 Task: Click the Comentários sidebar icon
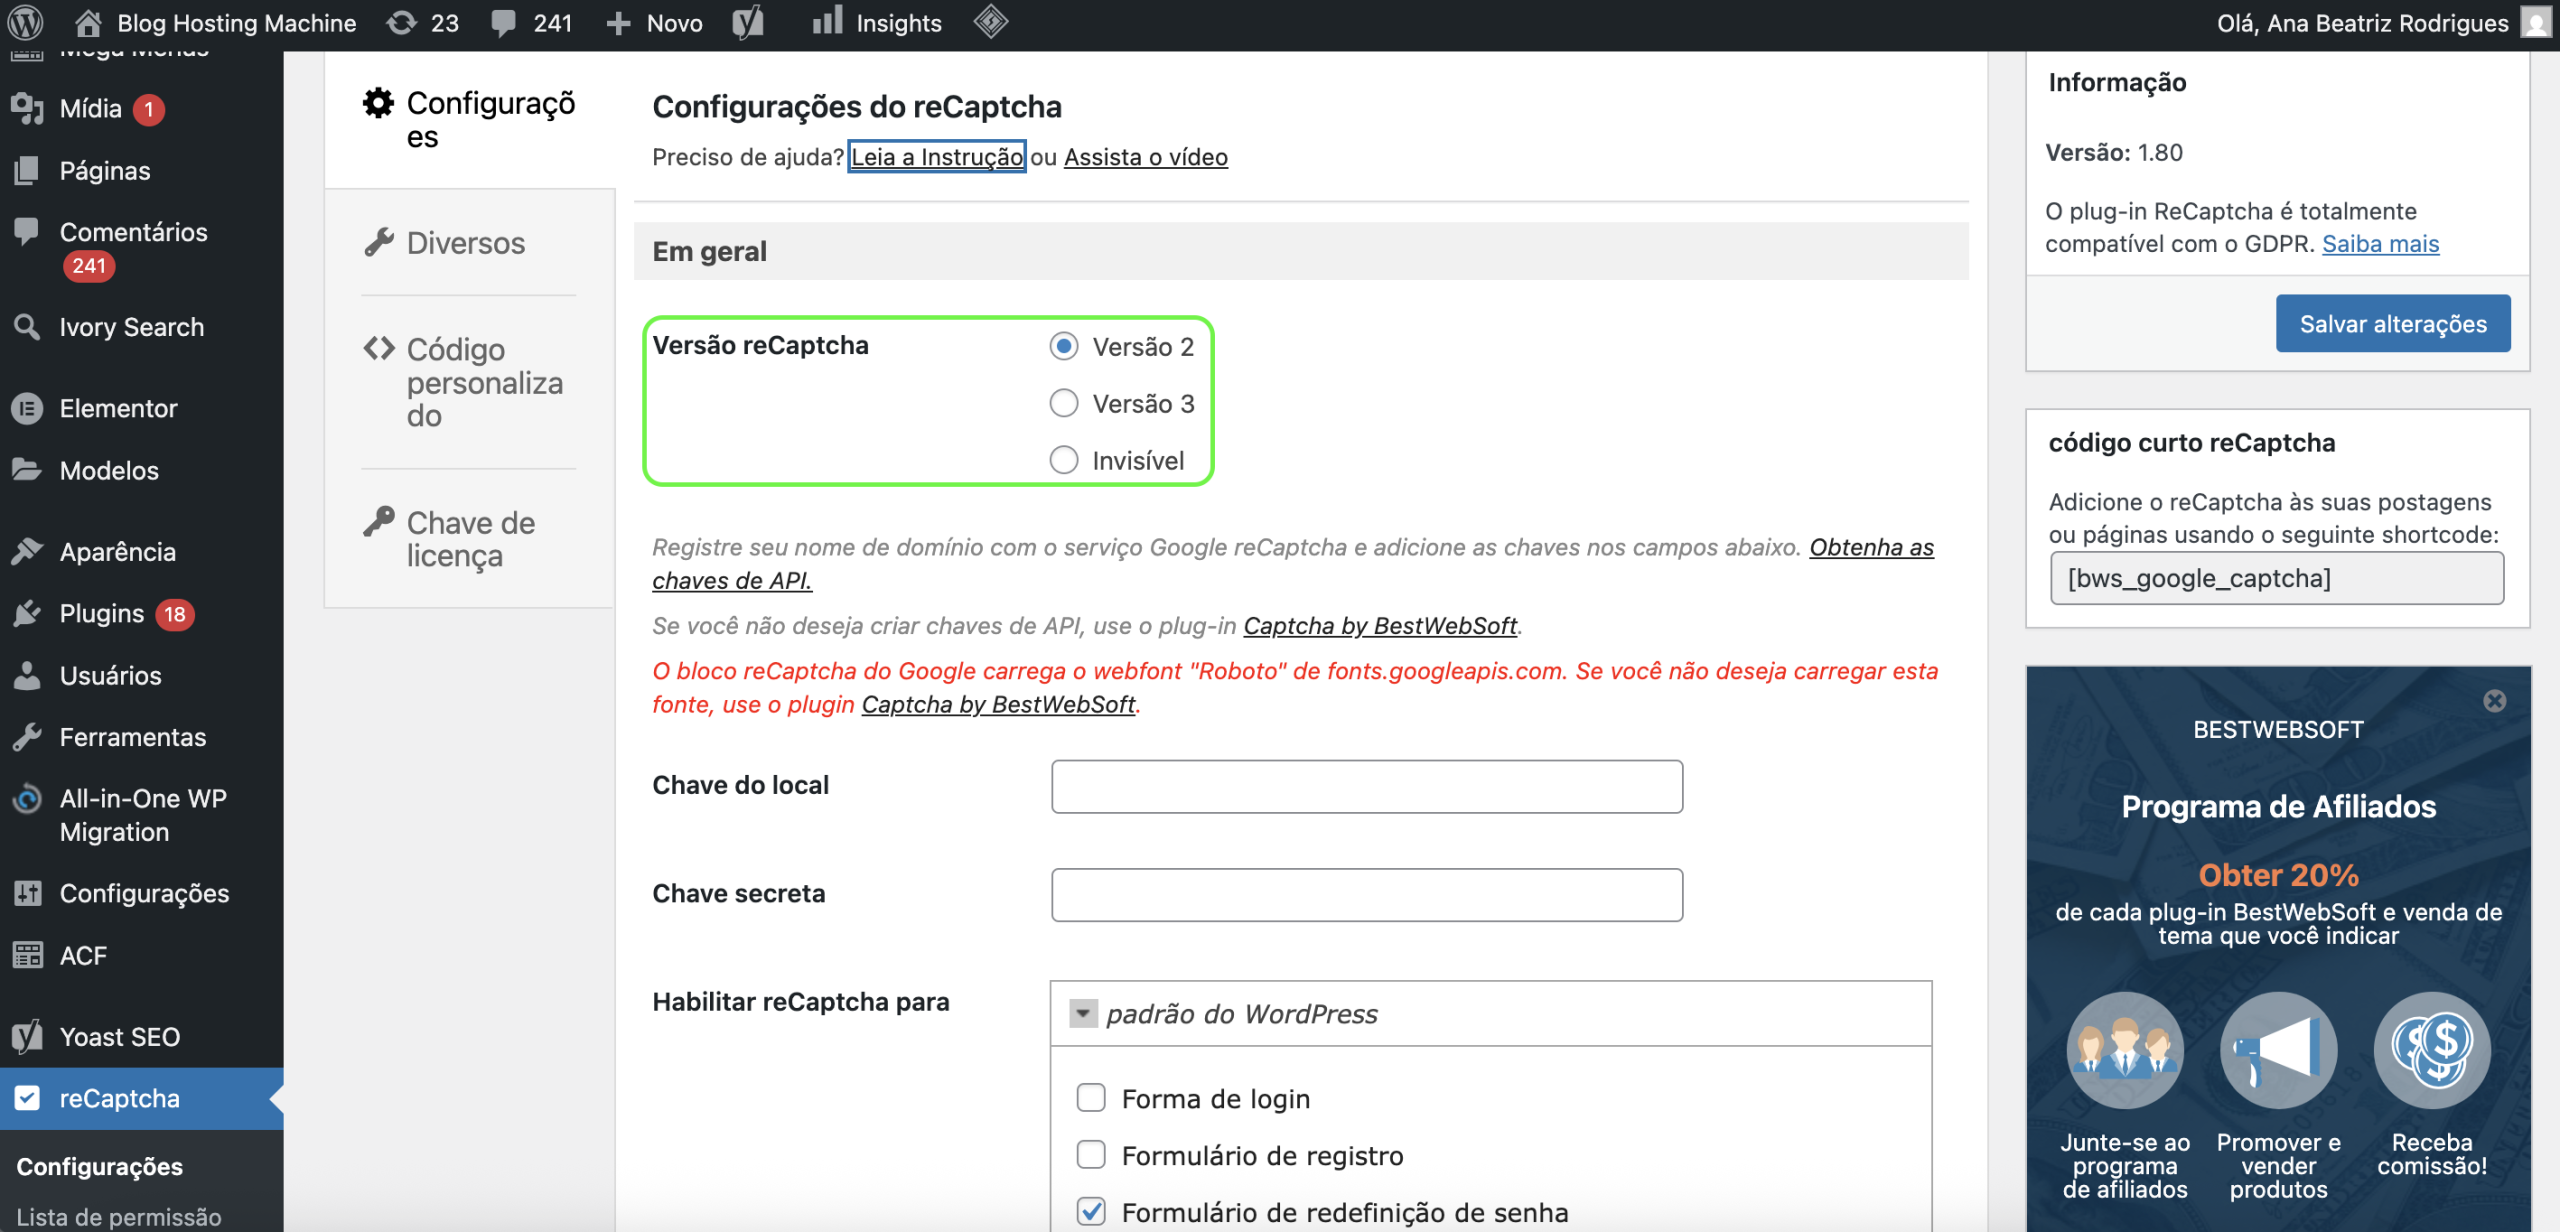tap(27, 231)
